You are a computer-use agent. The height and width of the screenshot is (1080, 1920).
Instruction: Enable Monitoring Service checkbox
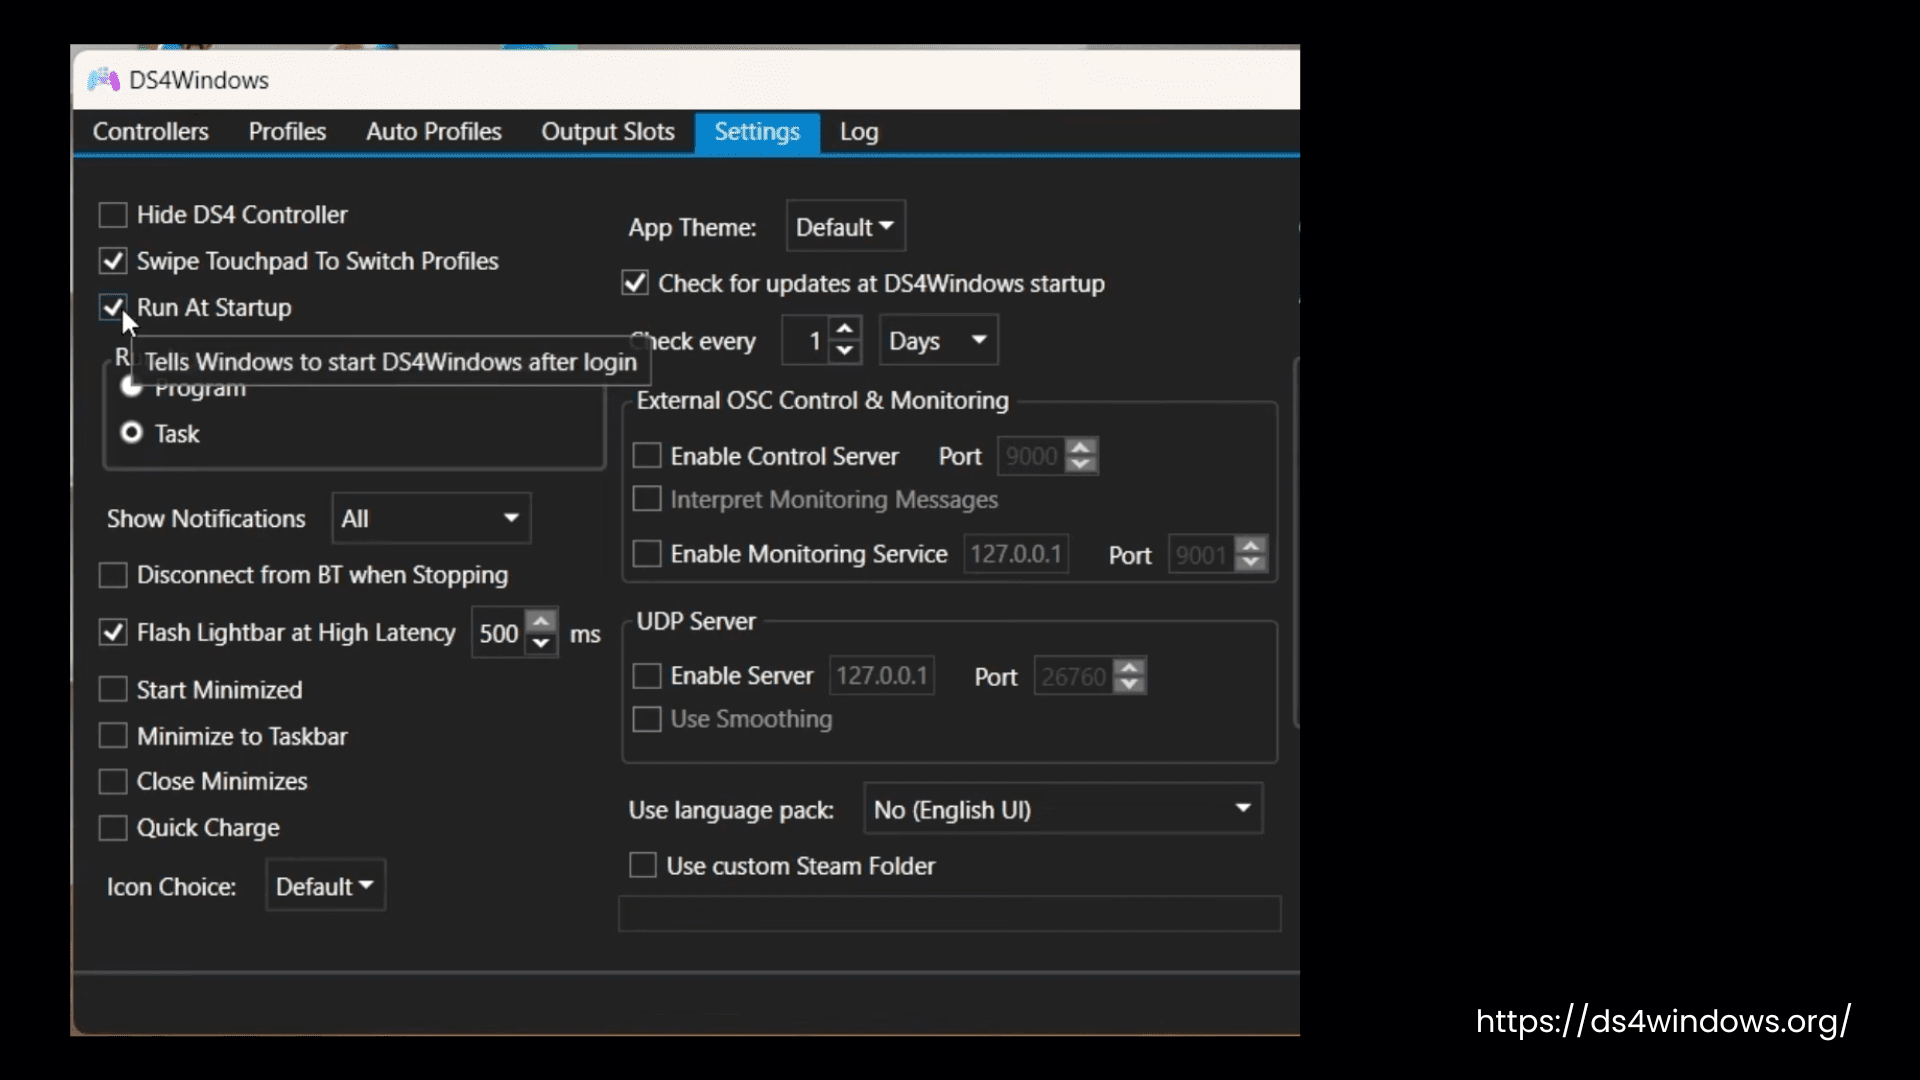click(647, 553)
